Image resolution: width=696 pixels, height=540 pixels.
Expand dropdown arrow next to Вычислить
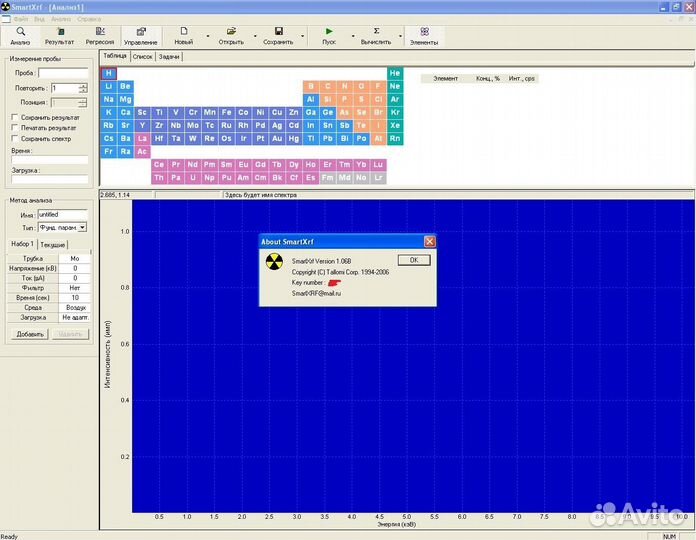[x=400, y=36]
